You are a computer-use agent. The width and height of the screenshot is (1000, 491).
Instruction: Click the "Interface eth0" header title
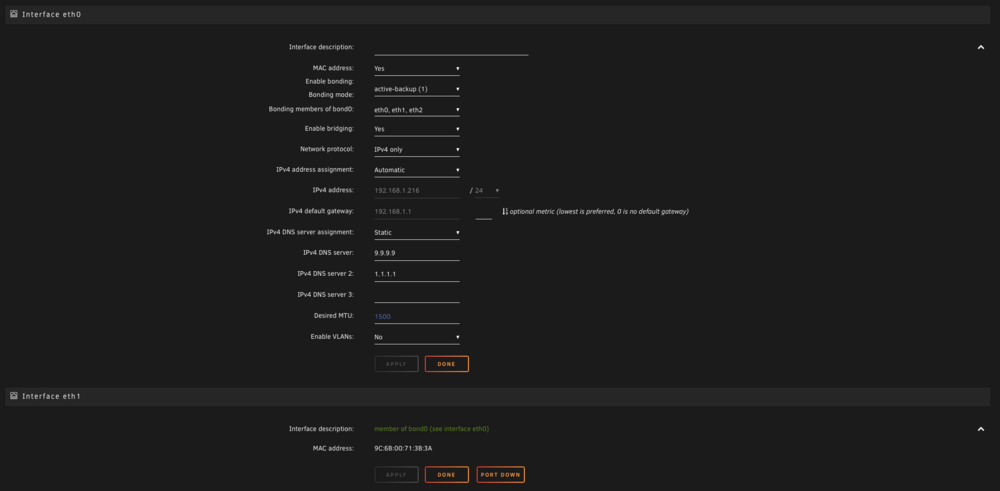52,14
